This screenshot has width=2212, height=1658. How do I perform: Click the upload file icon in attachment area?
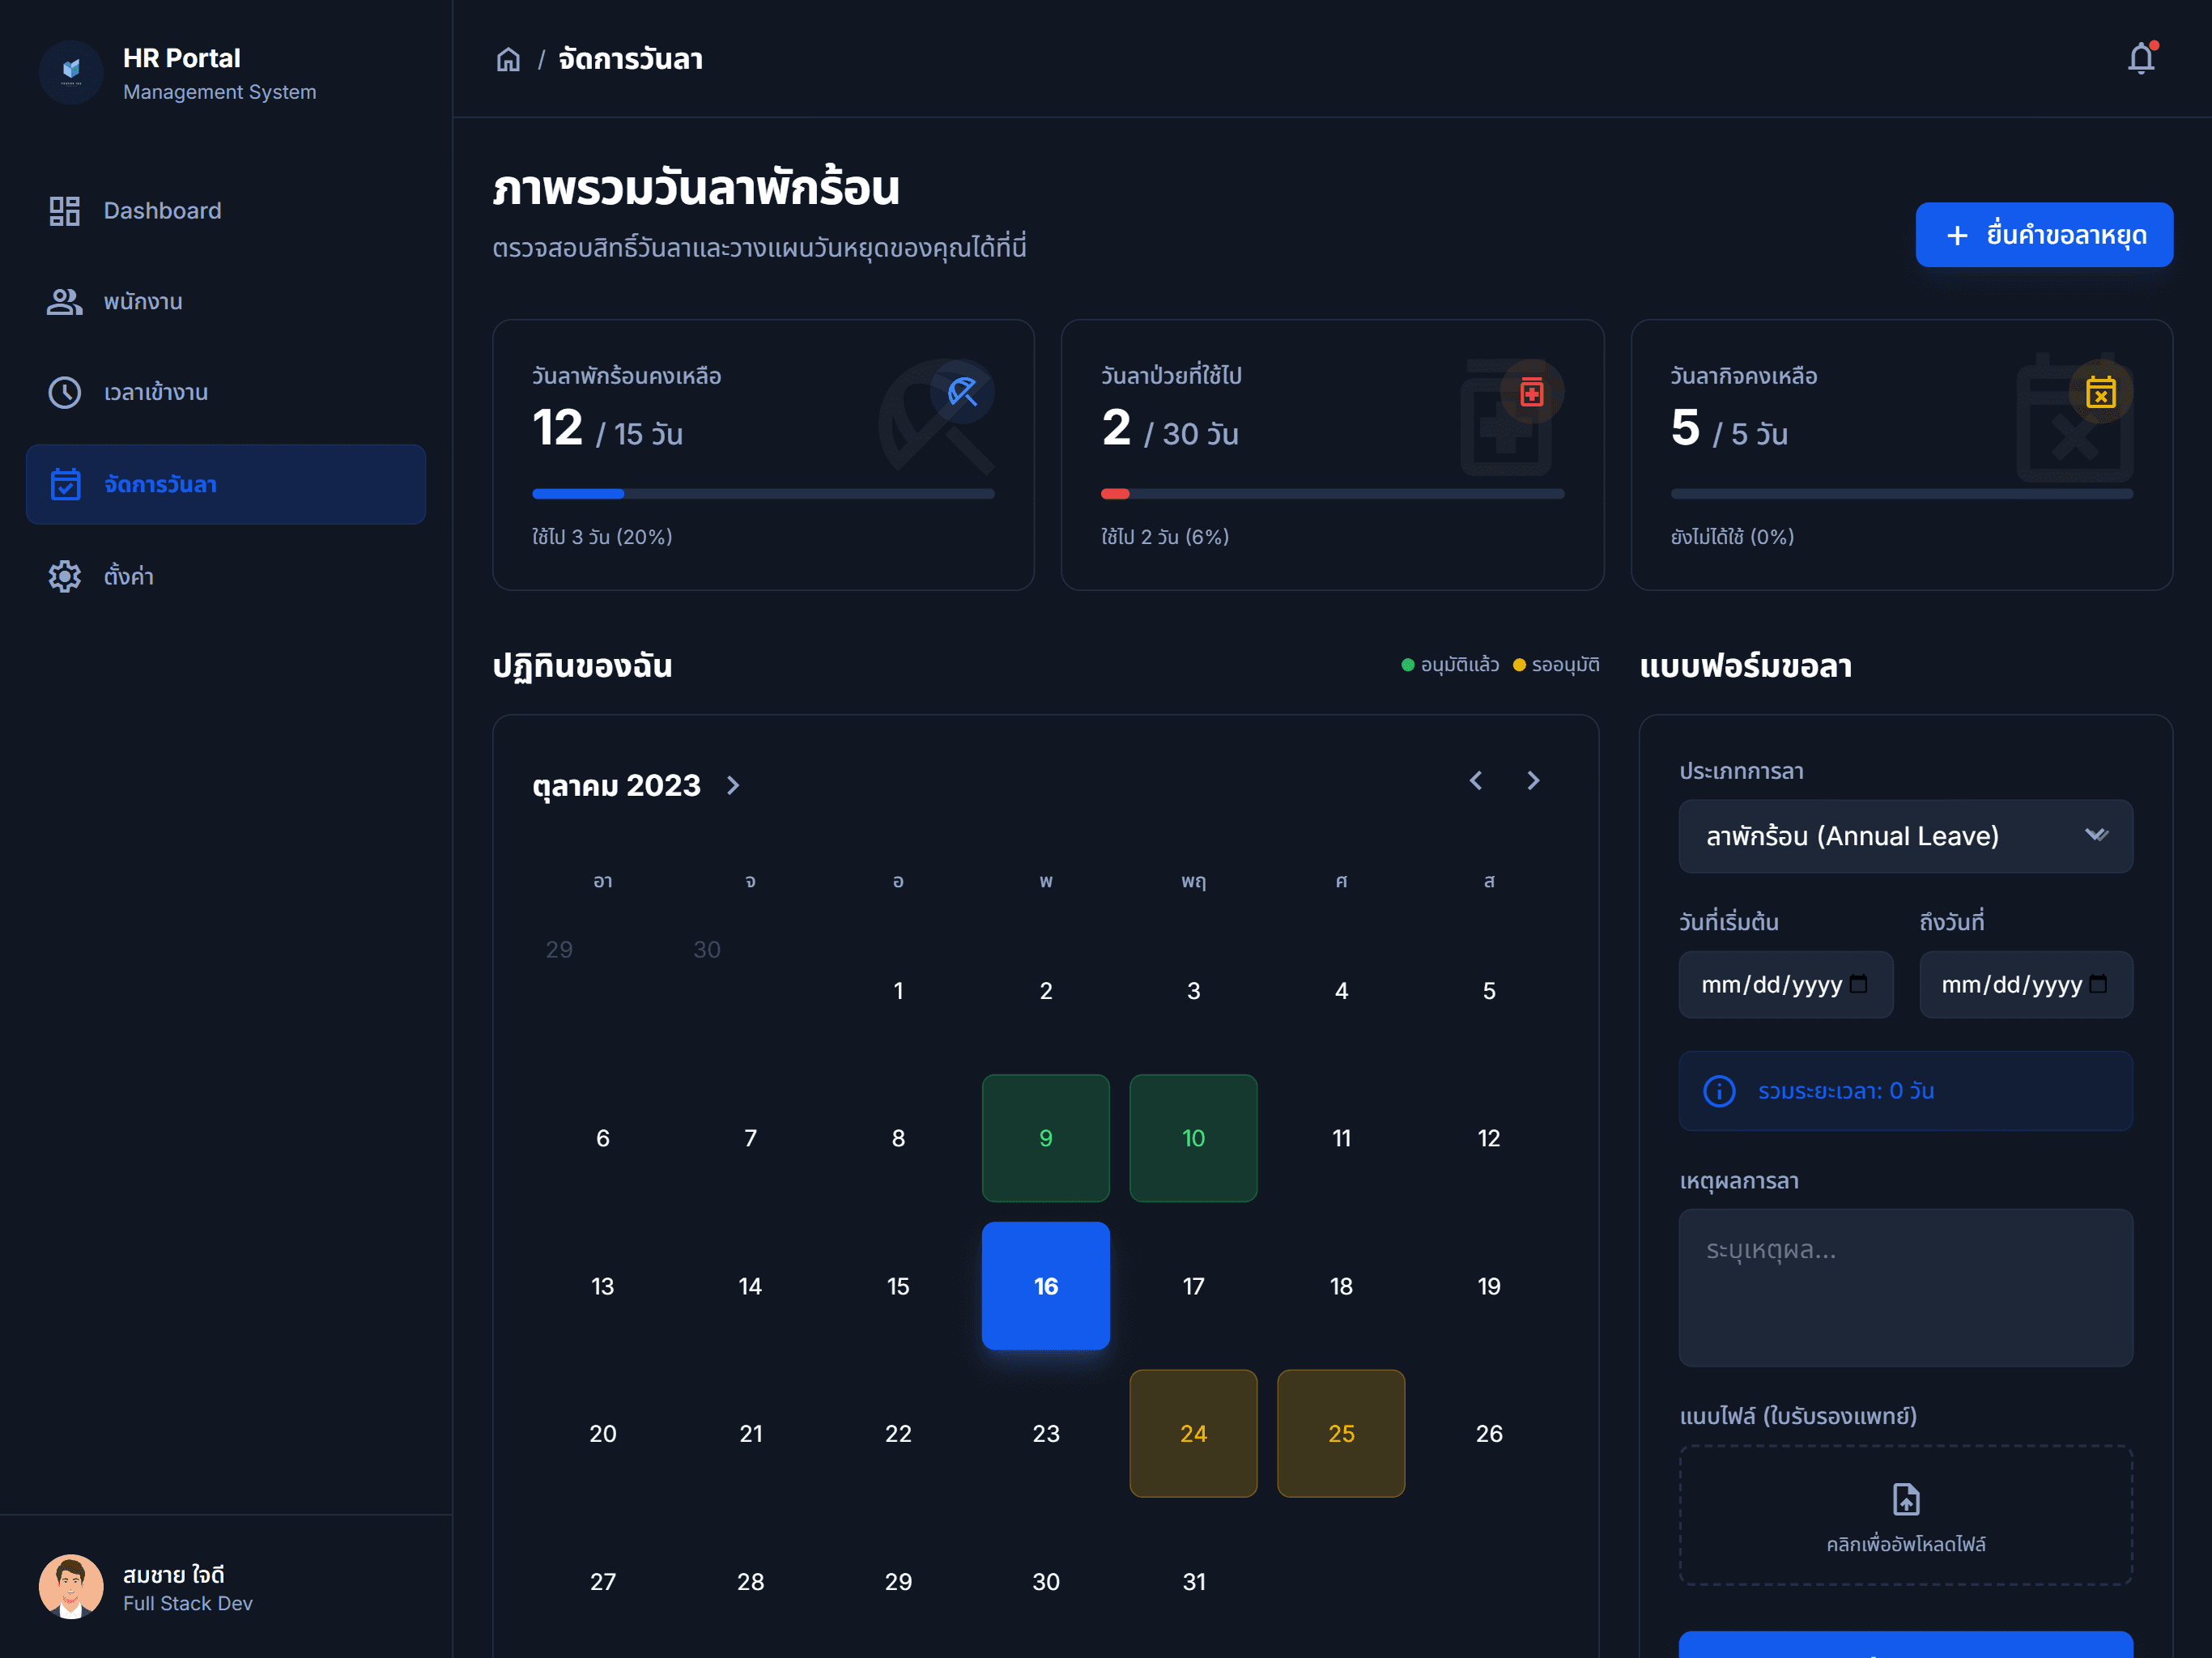[1905, 1499]
